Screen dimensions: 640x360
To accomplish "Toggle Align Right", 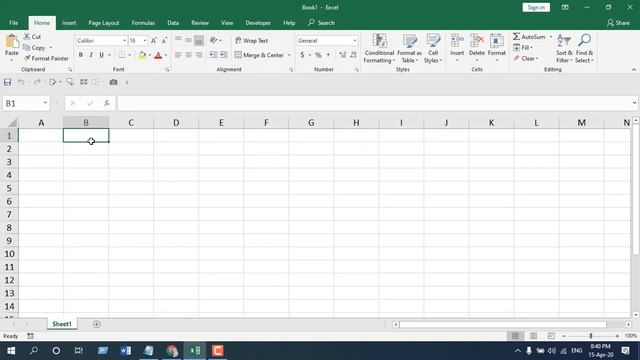I will [x=199, y=55].
